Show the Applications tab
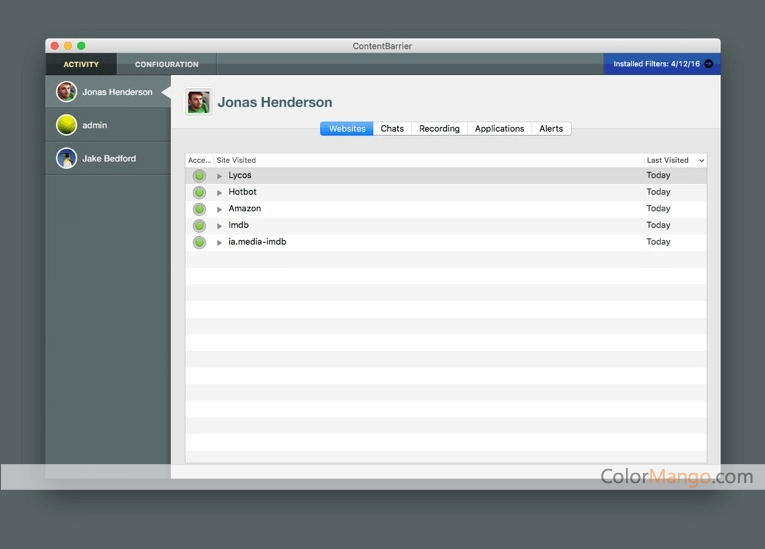This screenshot has height=549, width=765. point(500,129)
